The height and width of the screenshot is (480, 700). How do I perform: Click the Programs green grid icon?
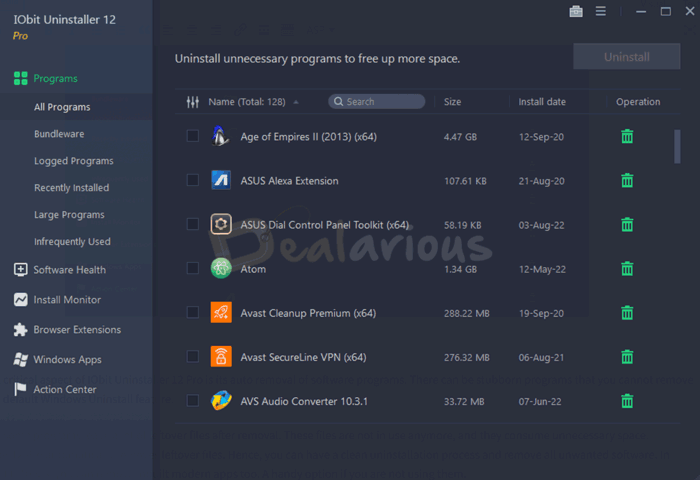pyautogui.click(x=21, y=78)
